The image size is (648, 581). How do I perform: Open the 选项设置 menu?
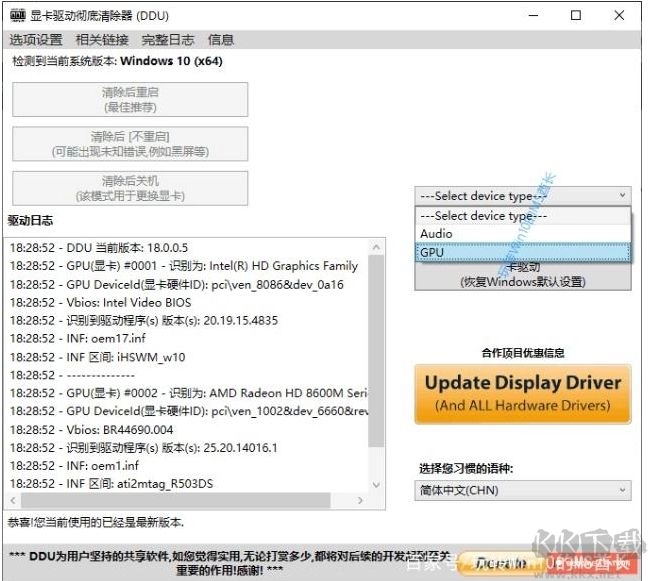point(36,40)
